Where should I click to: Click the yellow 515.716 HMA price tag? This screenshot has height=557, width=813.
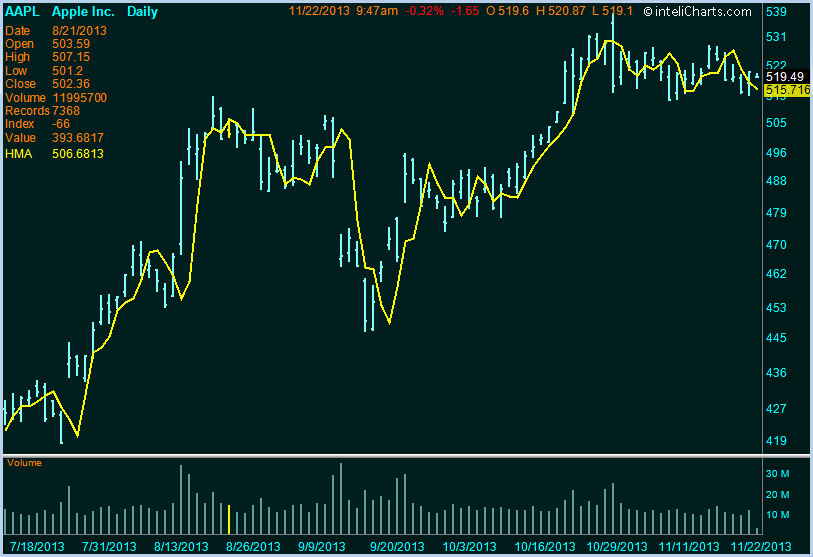[x=787, y=90]
